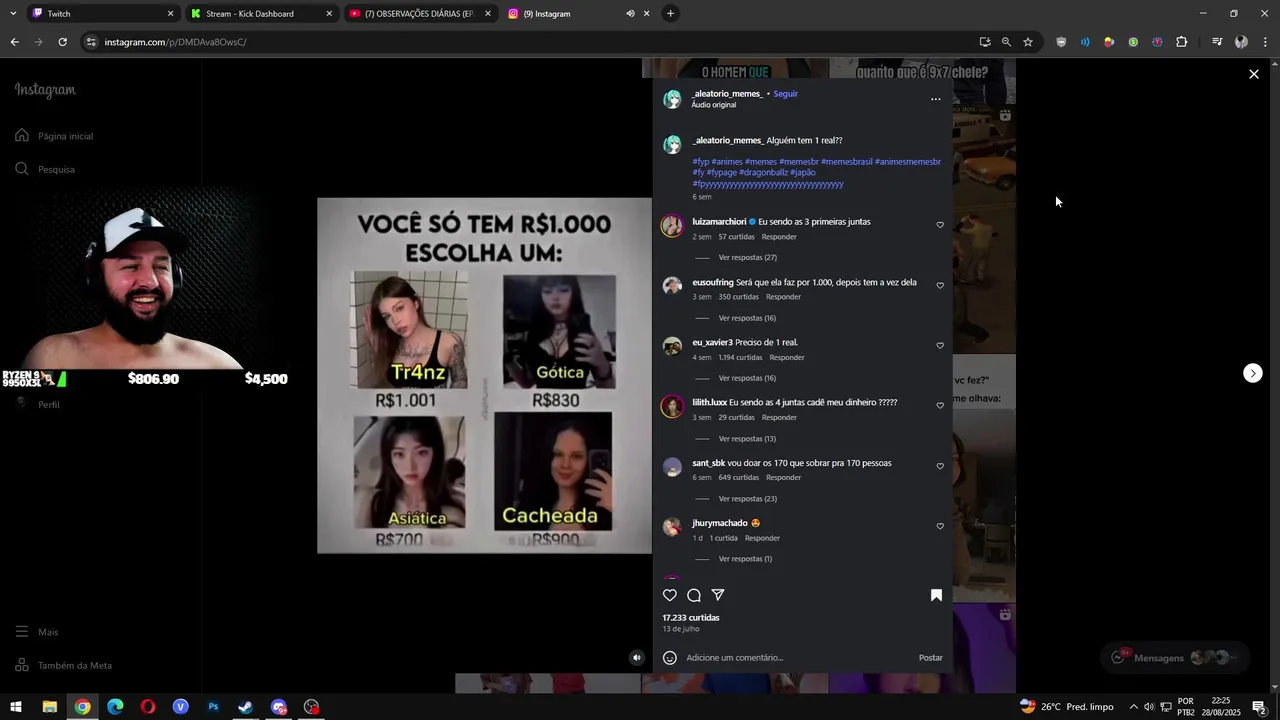Screen dimensions: 1280x720
Task: Mute the Instagram tab via speaker icon
Action: click(630, 14)
